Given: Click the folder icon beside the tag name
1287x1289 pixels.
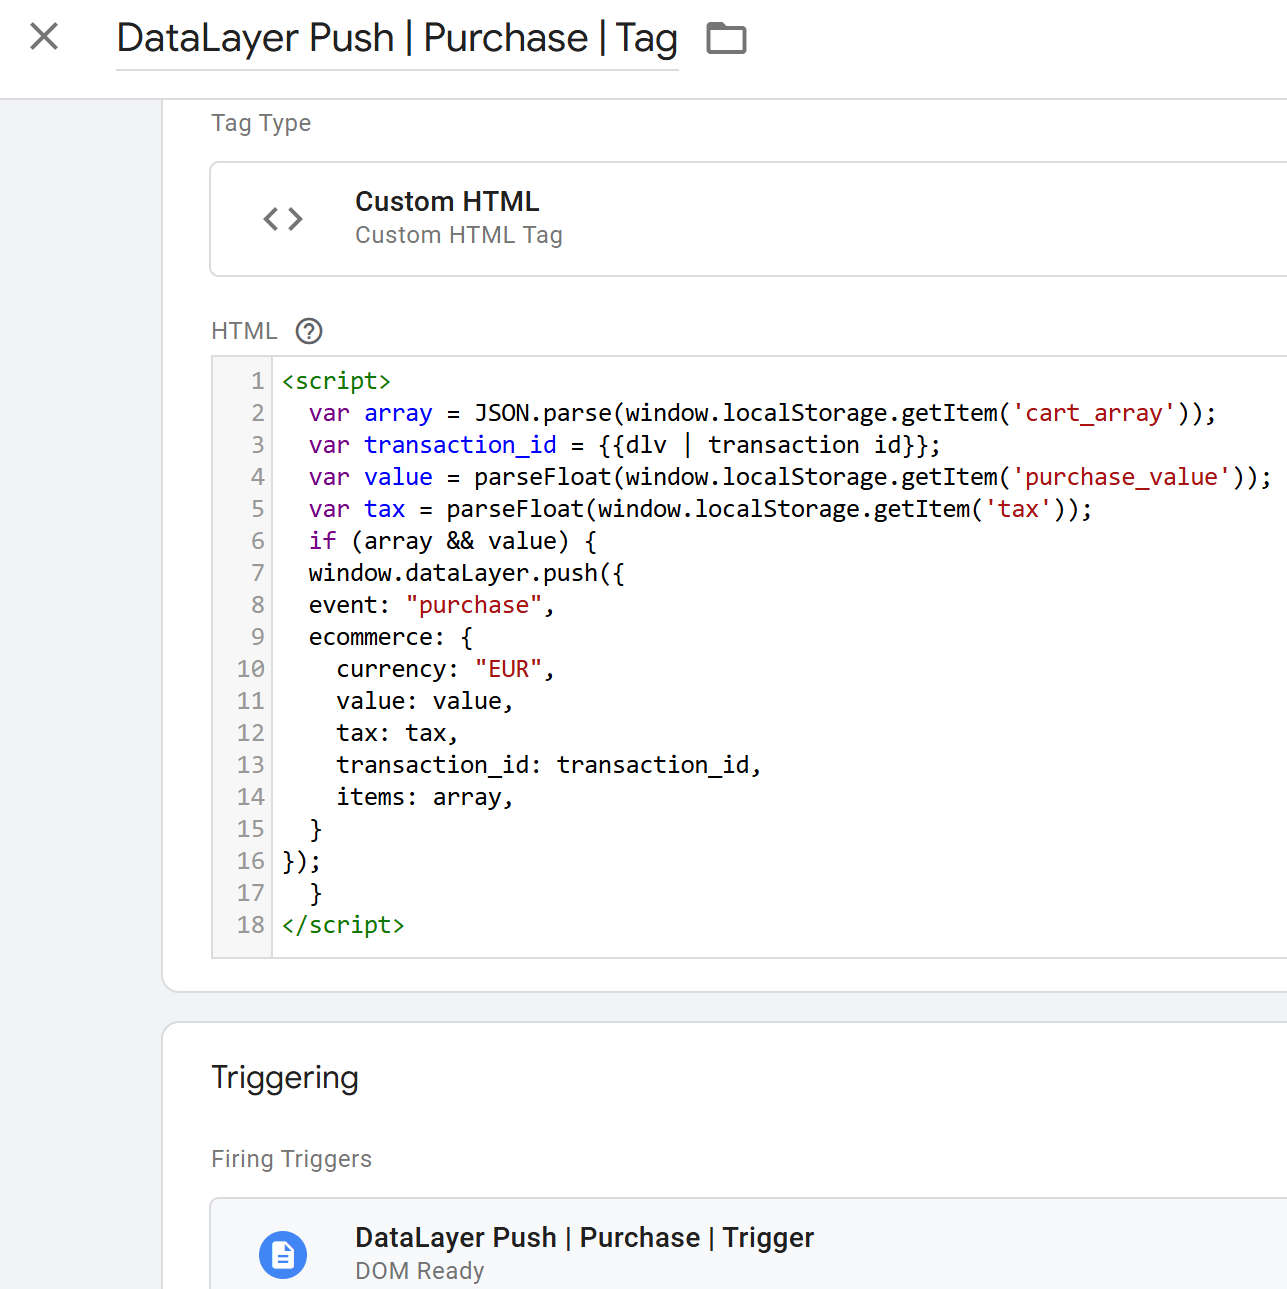Looking at the screenshot, I should [726, 39].
